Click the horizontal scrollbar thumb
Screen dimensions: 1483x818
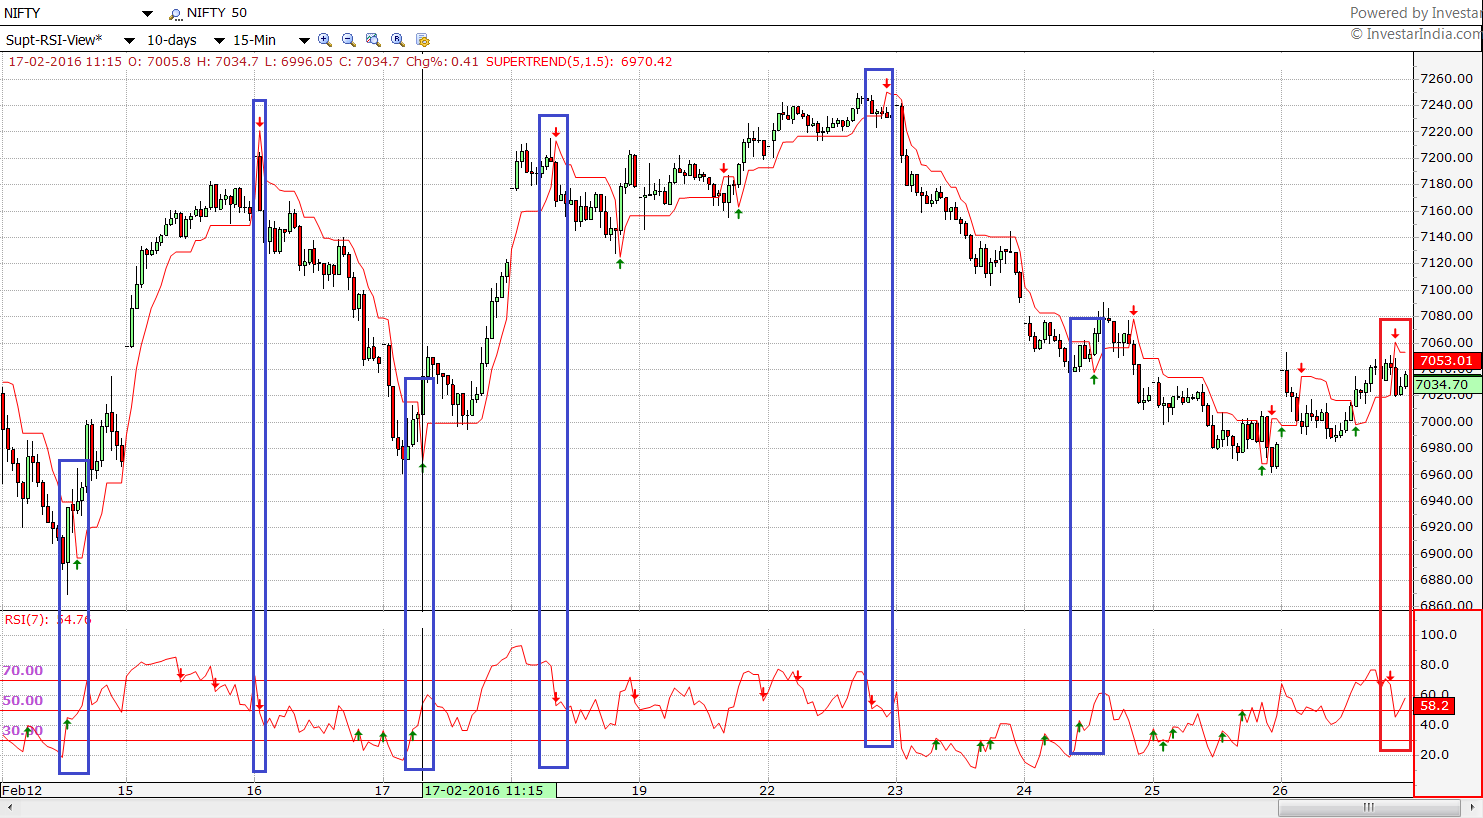[1368, 807]
